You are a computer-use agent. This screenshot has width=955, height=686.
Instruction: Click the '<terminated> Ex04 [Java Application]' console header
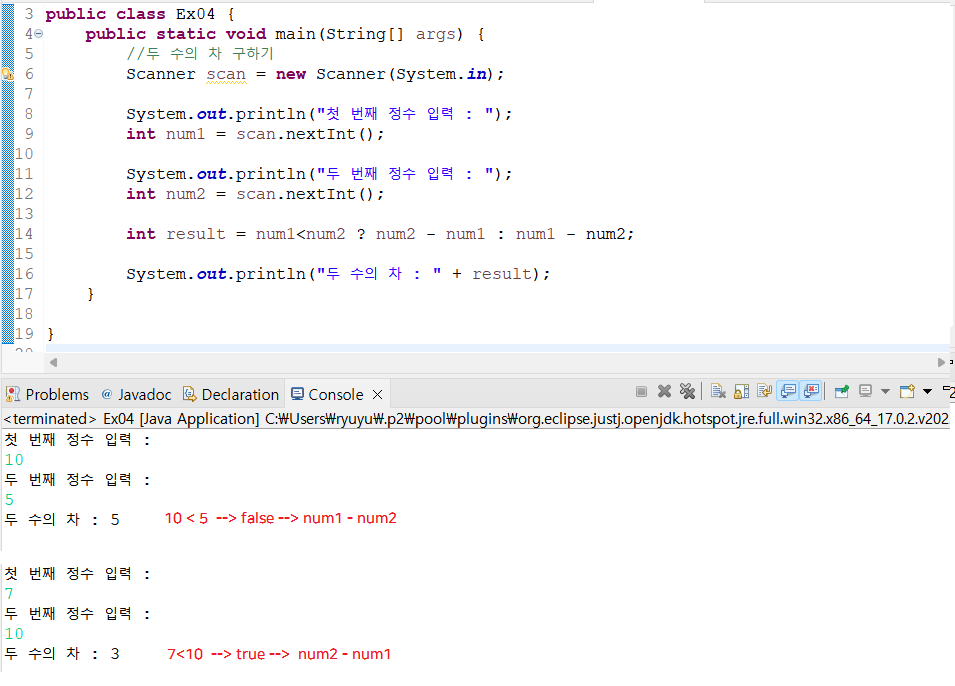click(132, 419)
